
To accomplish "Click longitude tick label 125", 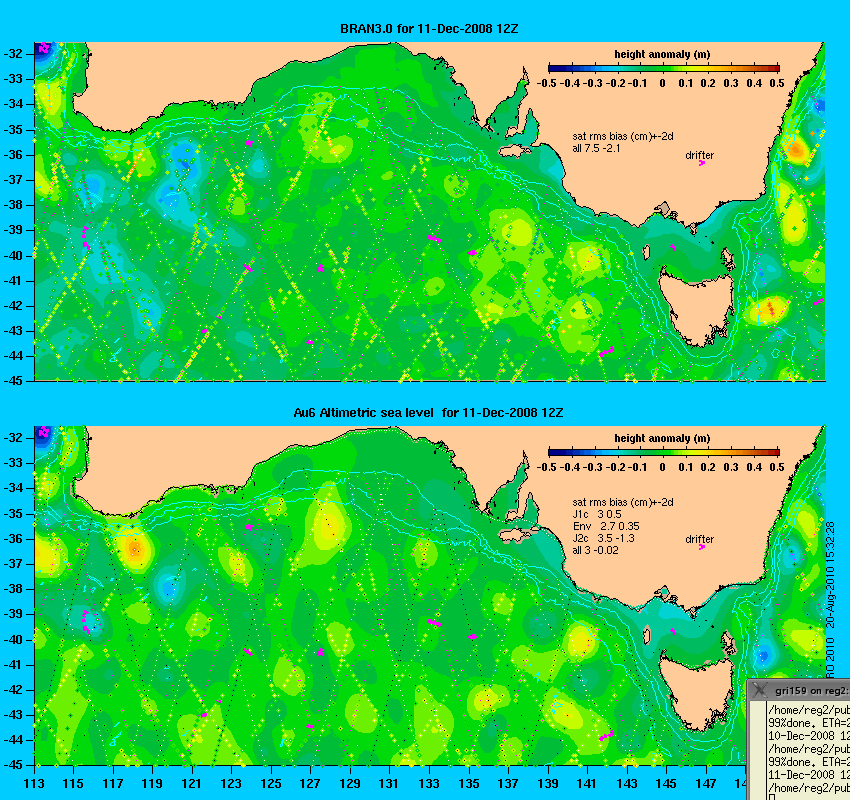I will click(x=271, y=784).
